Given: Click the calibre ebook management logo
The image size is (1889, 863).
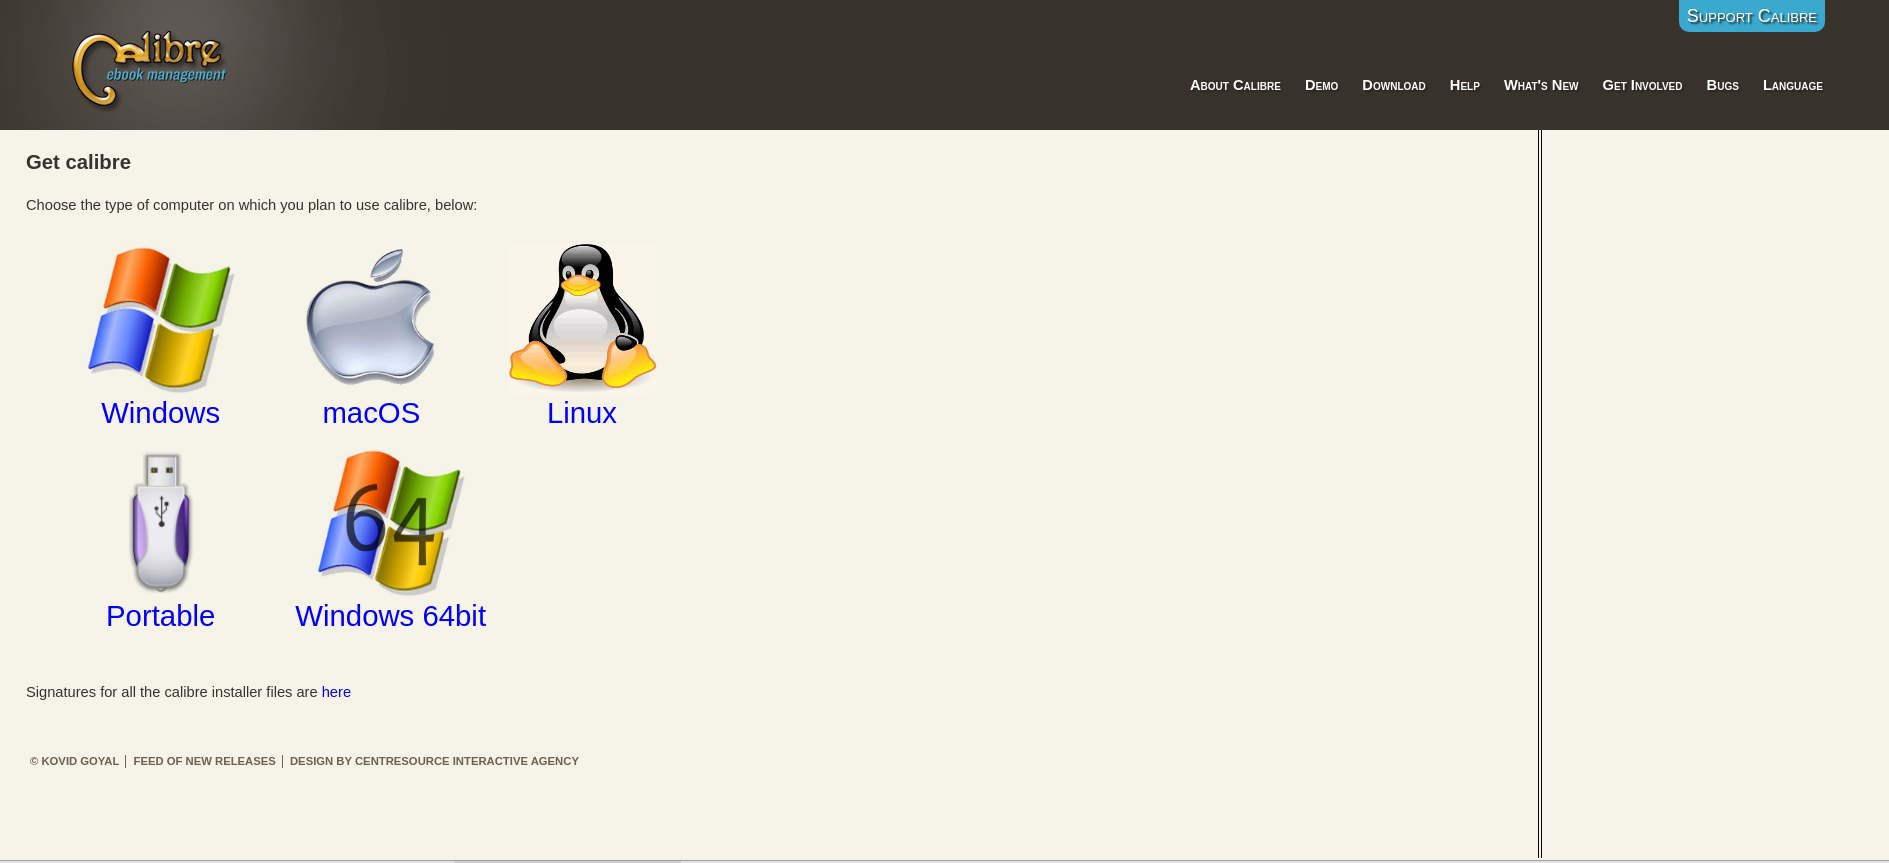Looking at the screenshot, I should point(150,68).
